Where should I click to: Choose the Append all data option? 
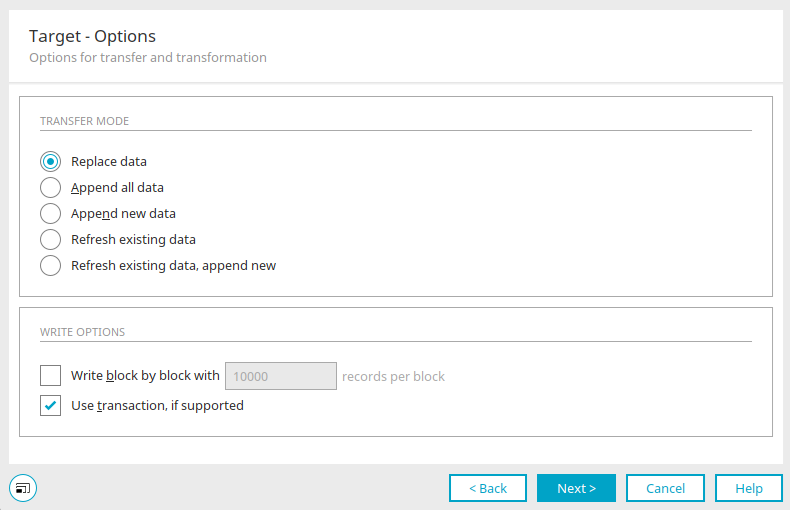click(x=50, y=187)
